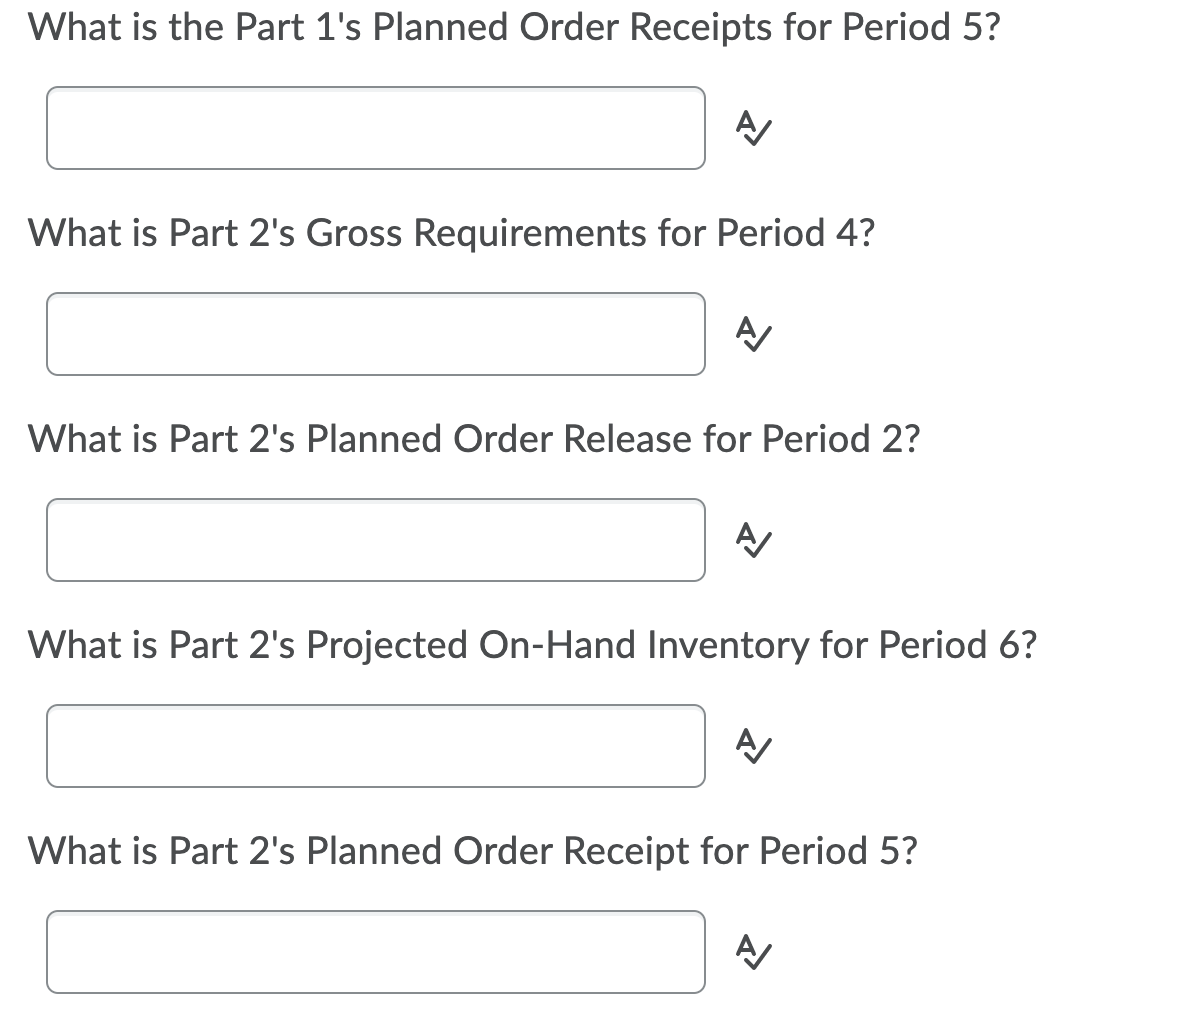Click the question text about Part 2's Gross Requirements
Image resolution: width=1198 pixels, height=1016 pixels.
point(451,234)
